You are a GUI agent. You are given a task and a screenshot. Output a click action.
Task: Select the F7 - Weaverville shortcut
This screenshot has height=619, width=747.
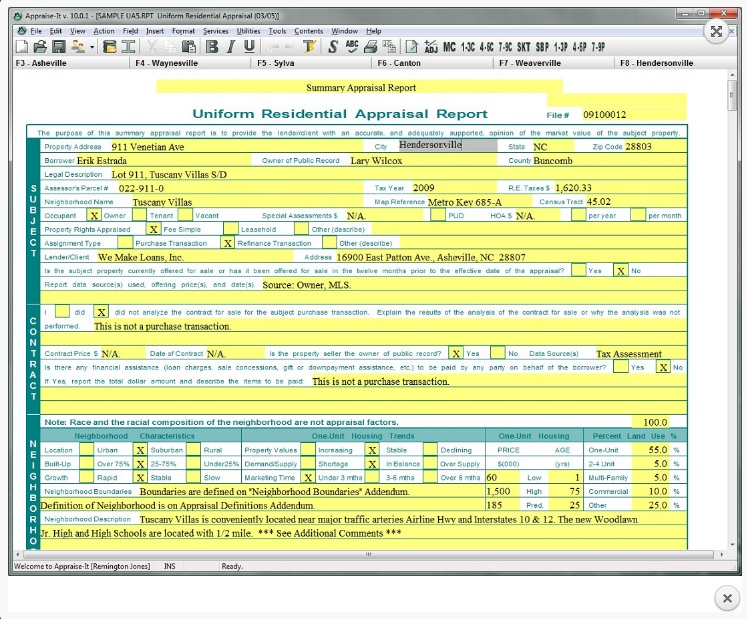[x=530, y=63]
